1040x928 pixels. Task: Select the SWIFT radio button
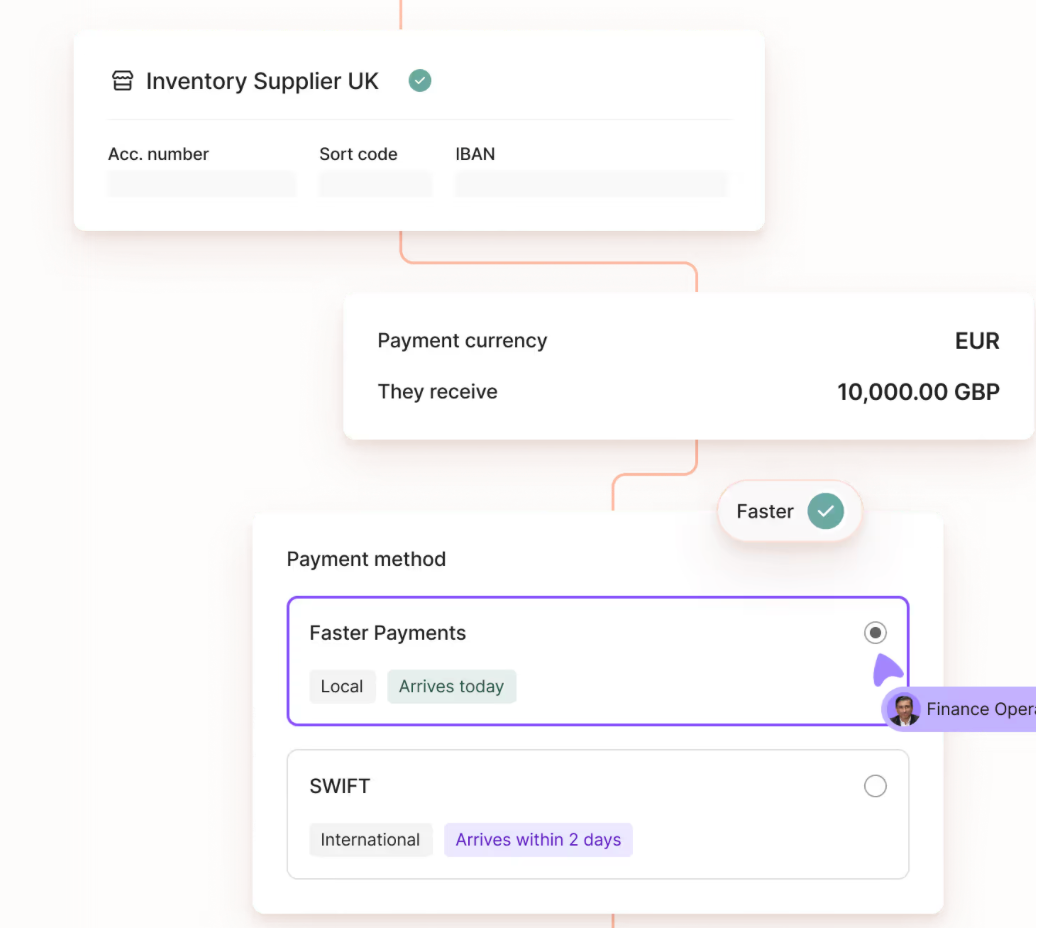[875, 786]
